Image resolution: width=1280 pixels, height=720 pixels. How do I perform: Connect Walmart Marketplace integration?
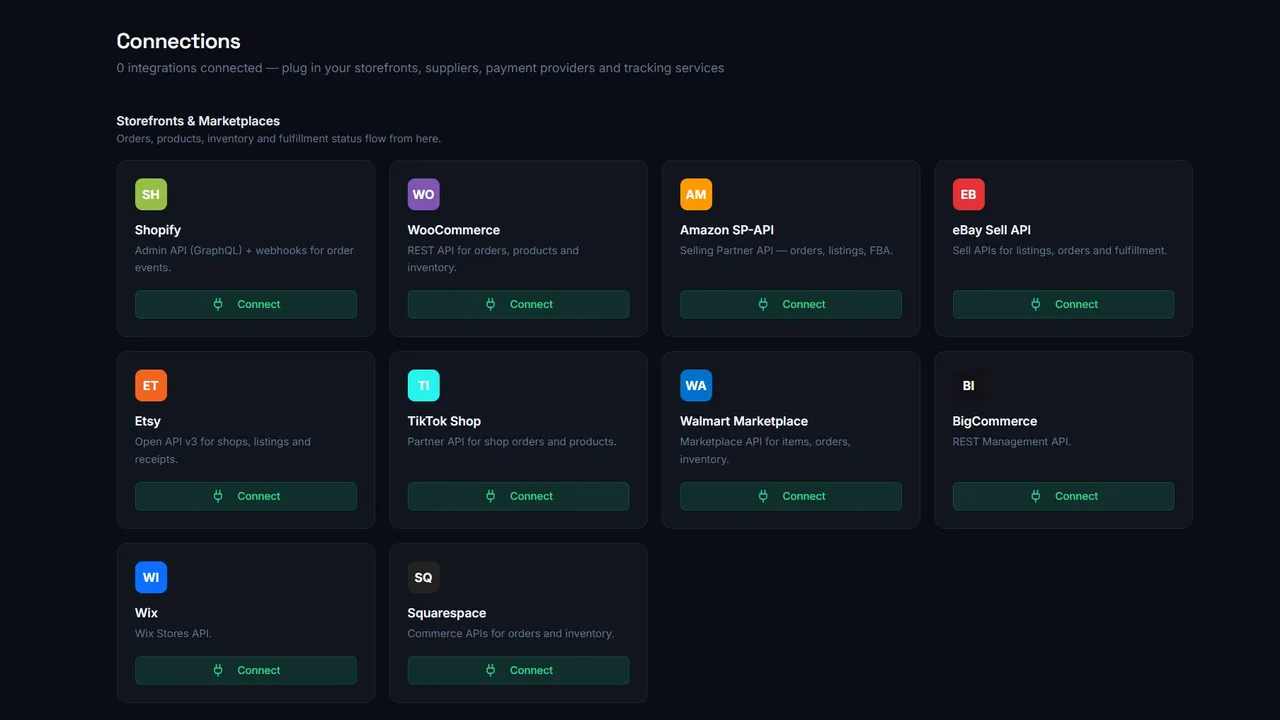[791, 496]
